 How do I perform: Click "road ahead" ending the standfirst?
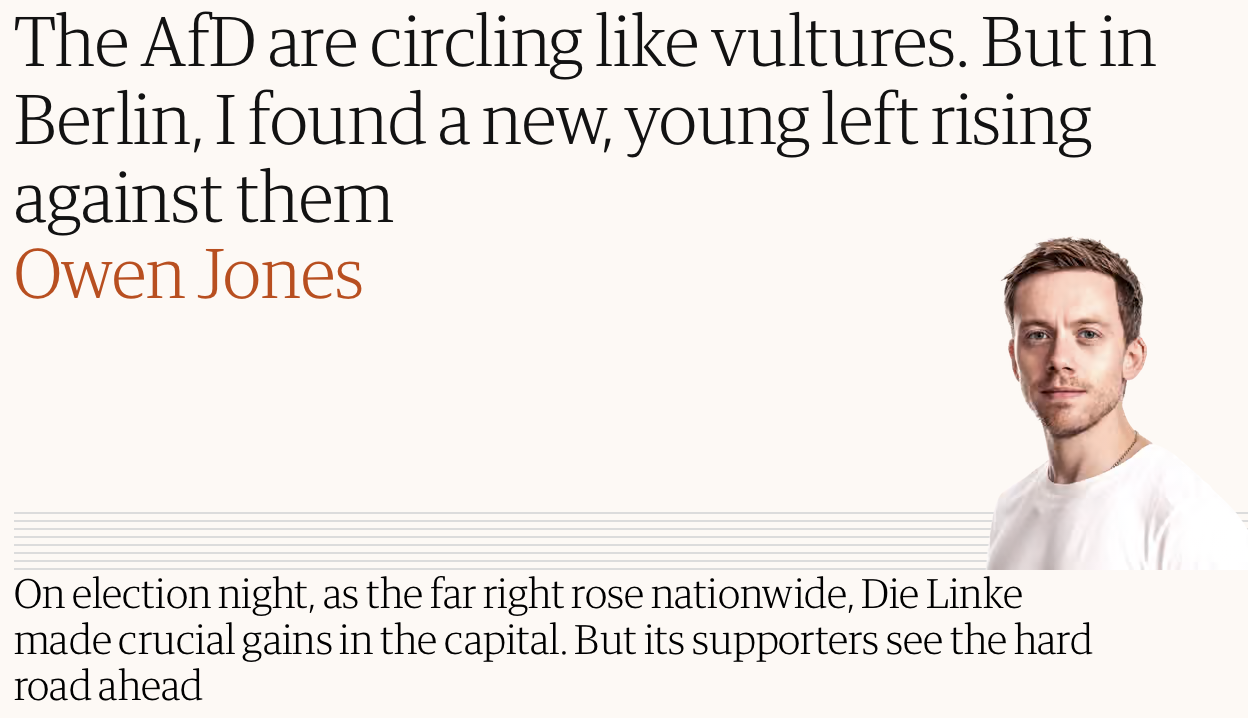coord(108,687)
